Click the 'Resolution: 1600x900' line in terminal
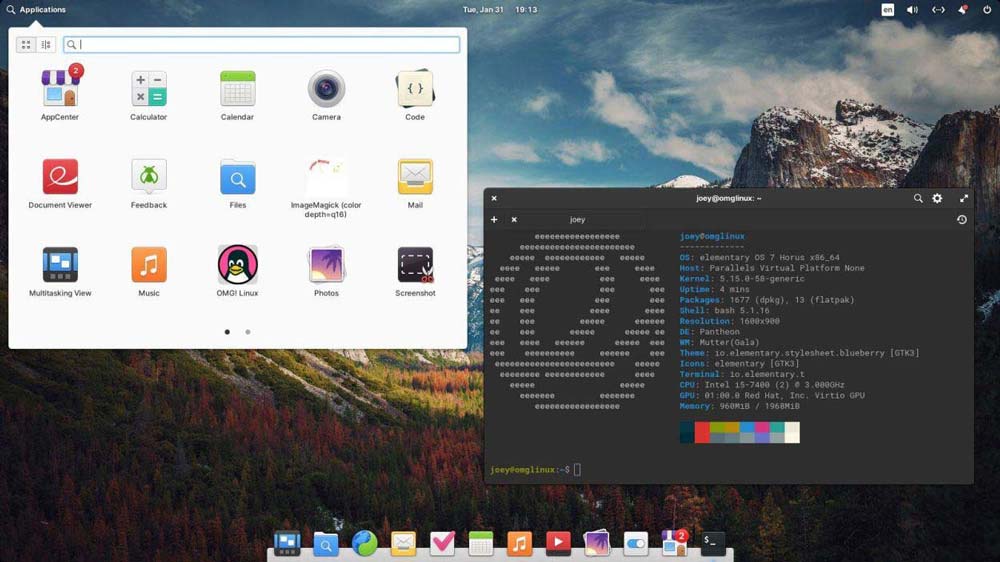1000x562 pixels. [729, 321]
